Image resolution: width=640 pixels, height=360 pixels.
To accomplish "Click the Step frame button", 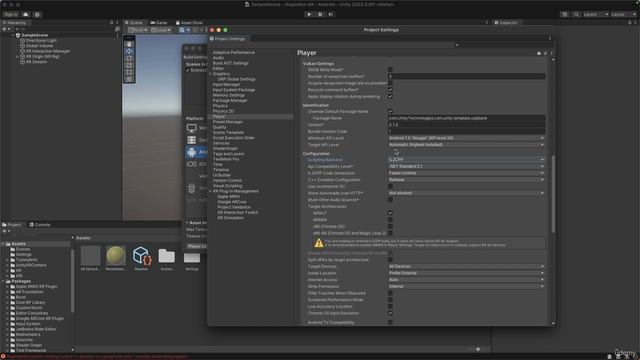I will 331,14.
